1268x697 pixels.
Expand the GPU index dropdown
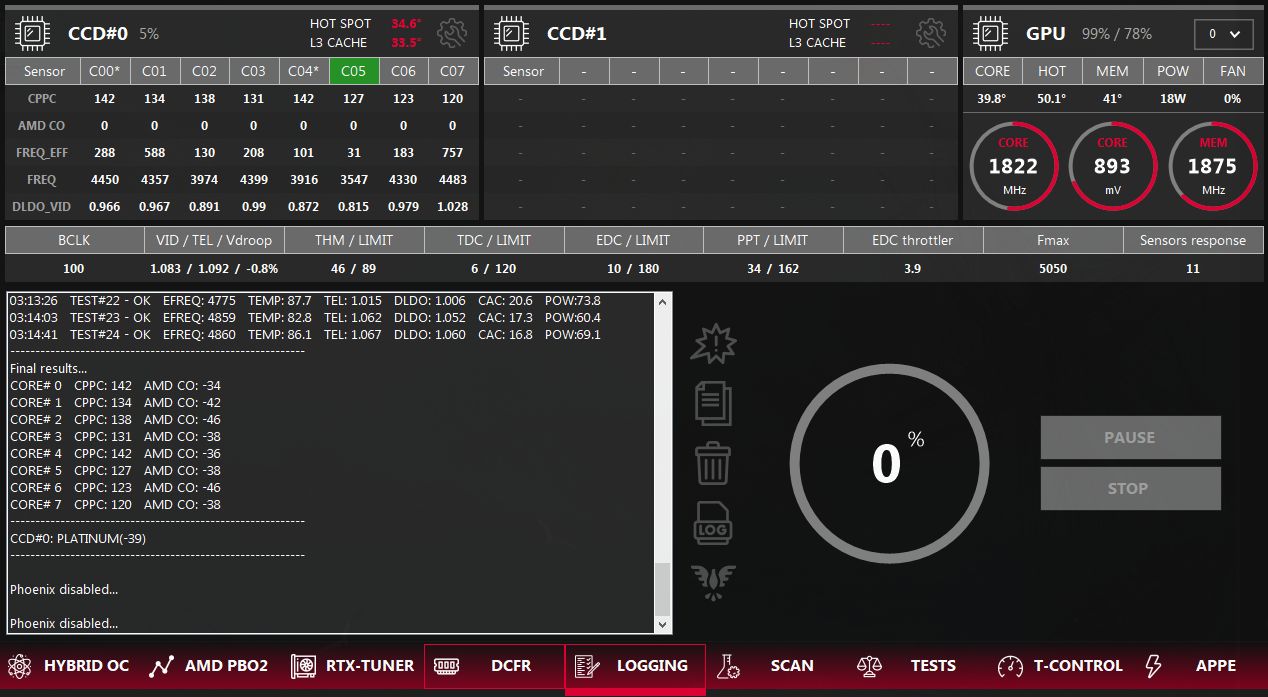(1224, 34)
